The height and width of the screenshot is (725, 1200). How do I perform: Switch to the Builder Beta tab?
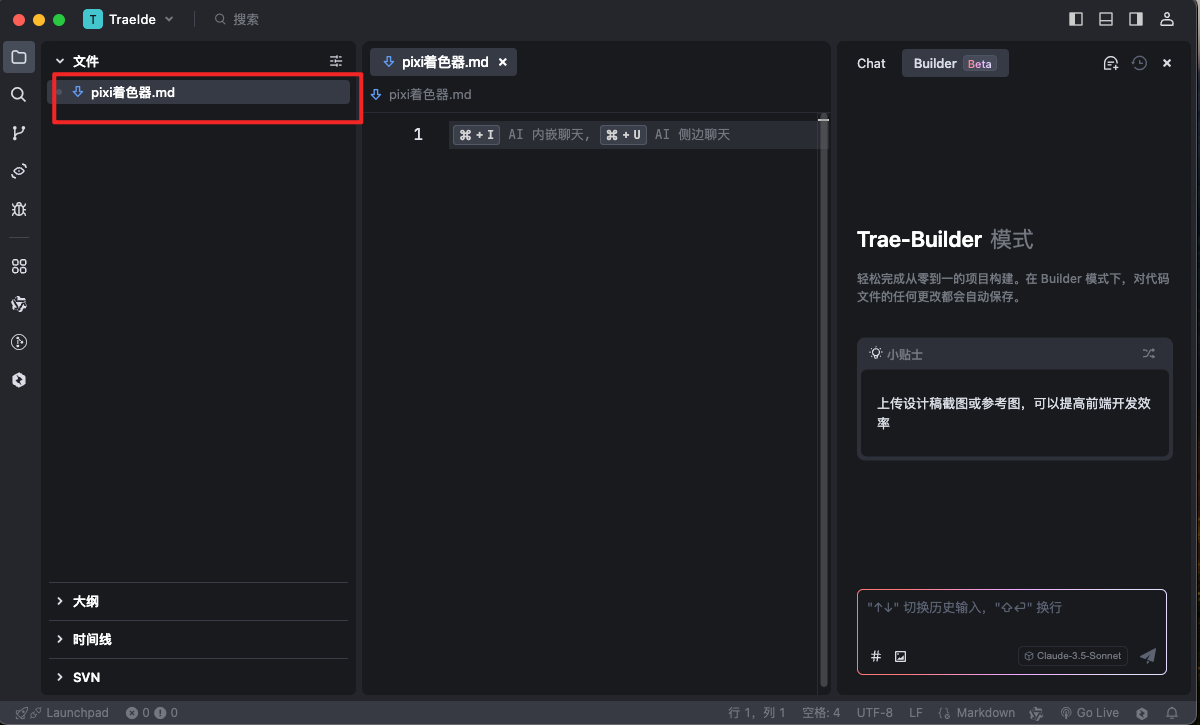pyautogui.click(x=955, y=63)
